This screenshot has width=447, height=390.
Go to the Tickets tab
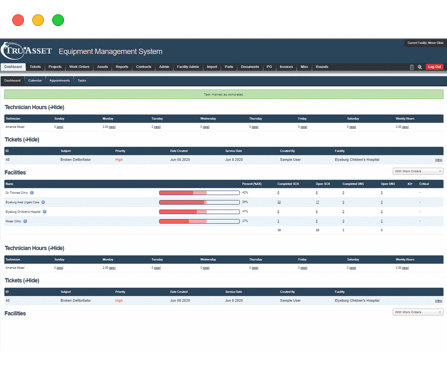tap(35, 67)
